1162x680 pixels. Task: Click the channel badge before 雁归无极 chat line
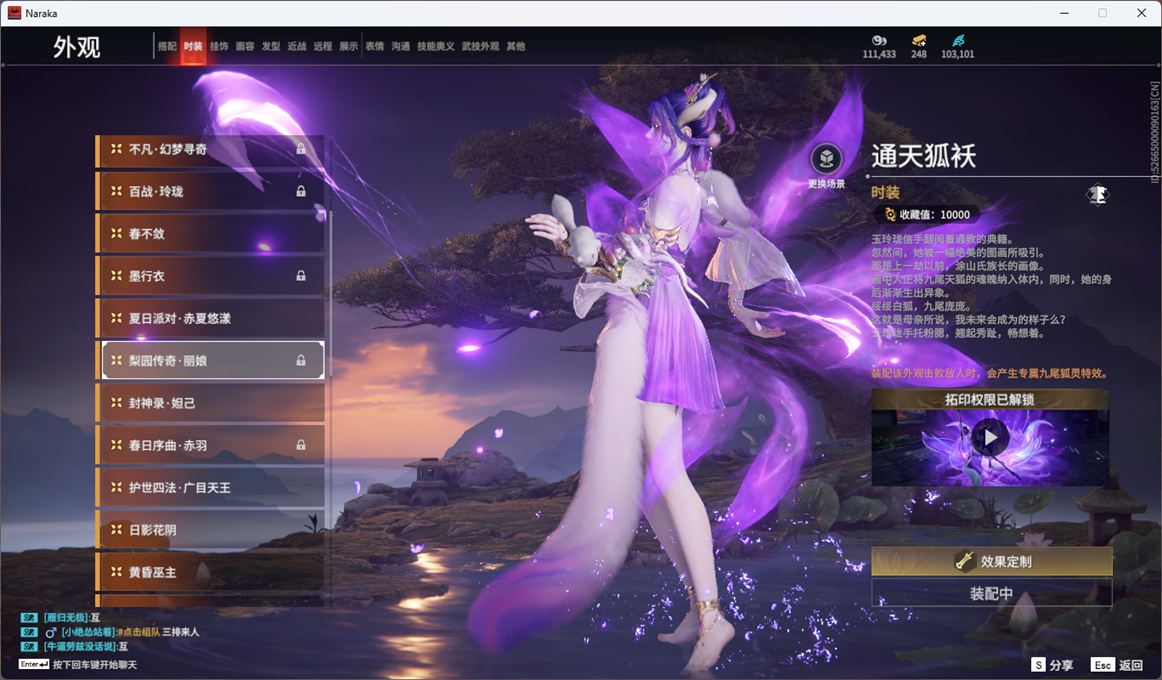coord(29,618)
